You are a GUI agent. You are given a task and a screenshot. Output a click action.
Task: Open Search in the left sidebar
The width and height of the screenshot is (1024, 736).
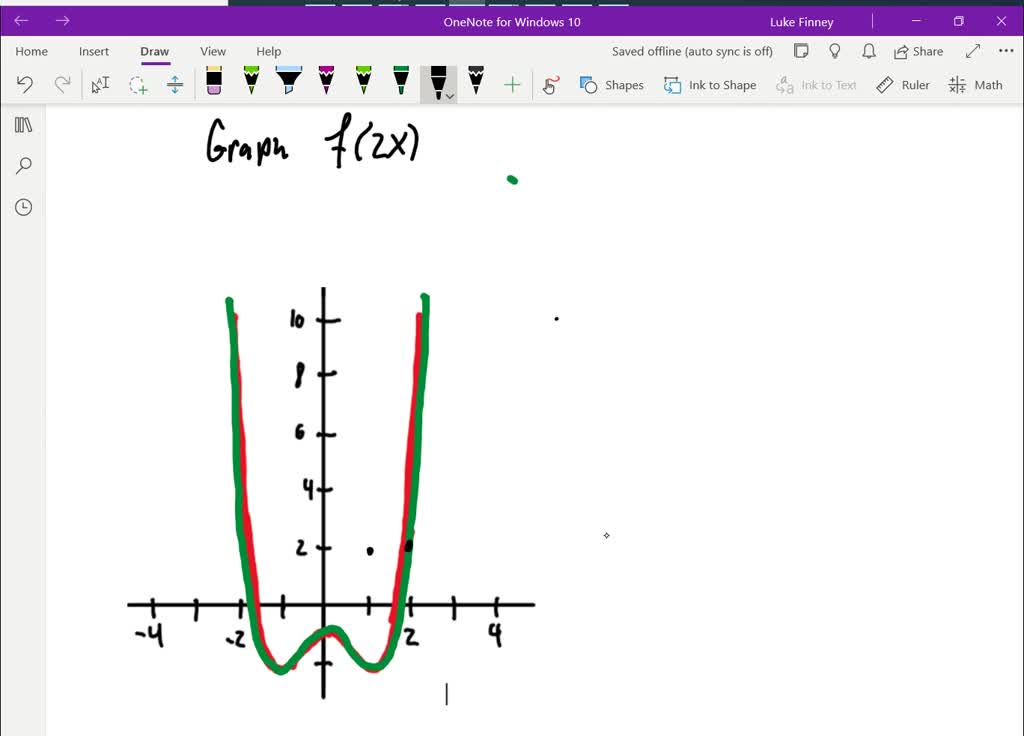pos(23,165)
